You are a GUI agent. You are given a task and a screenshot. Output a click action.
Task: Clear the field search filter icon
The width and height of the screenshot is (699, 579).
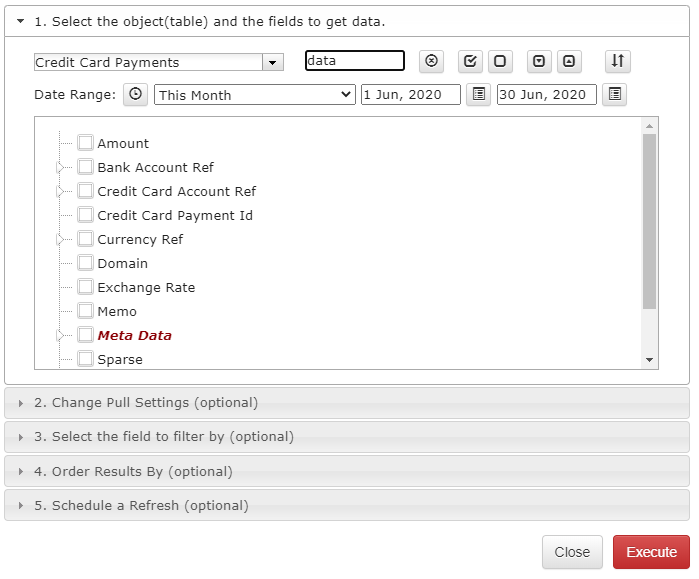pos(431,61)
